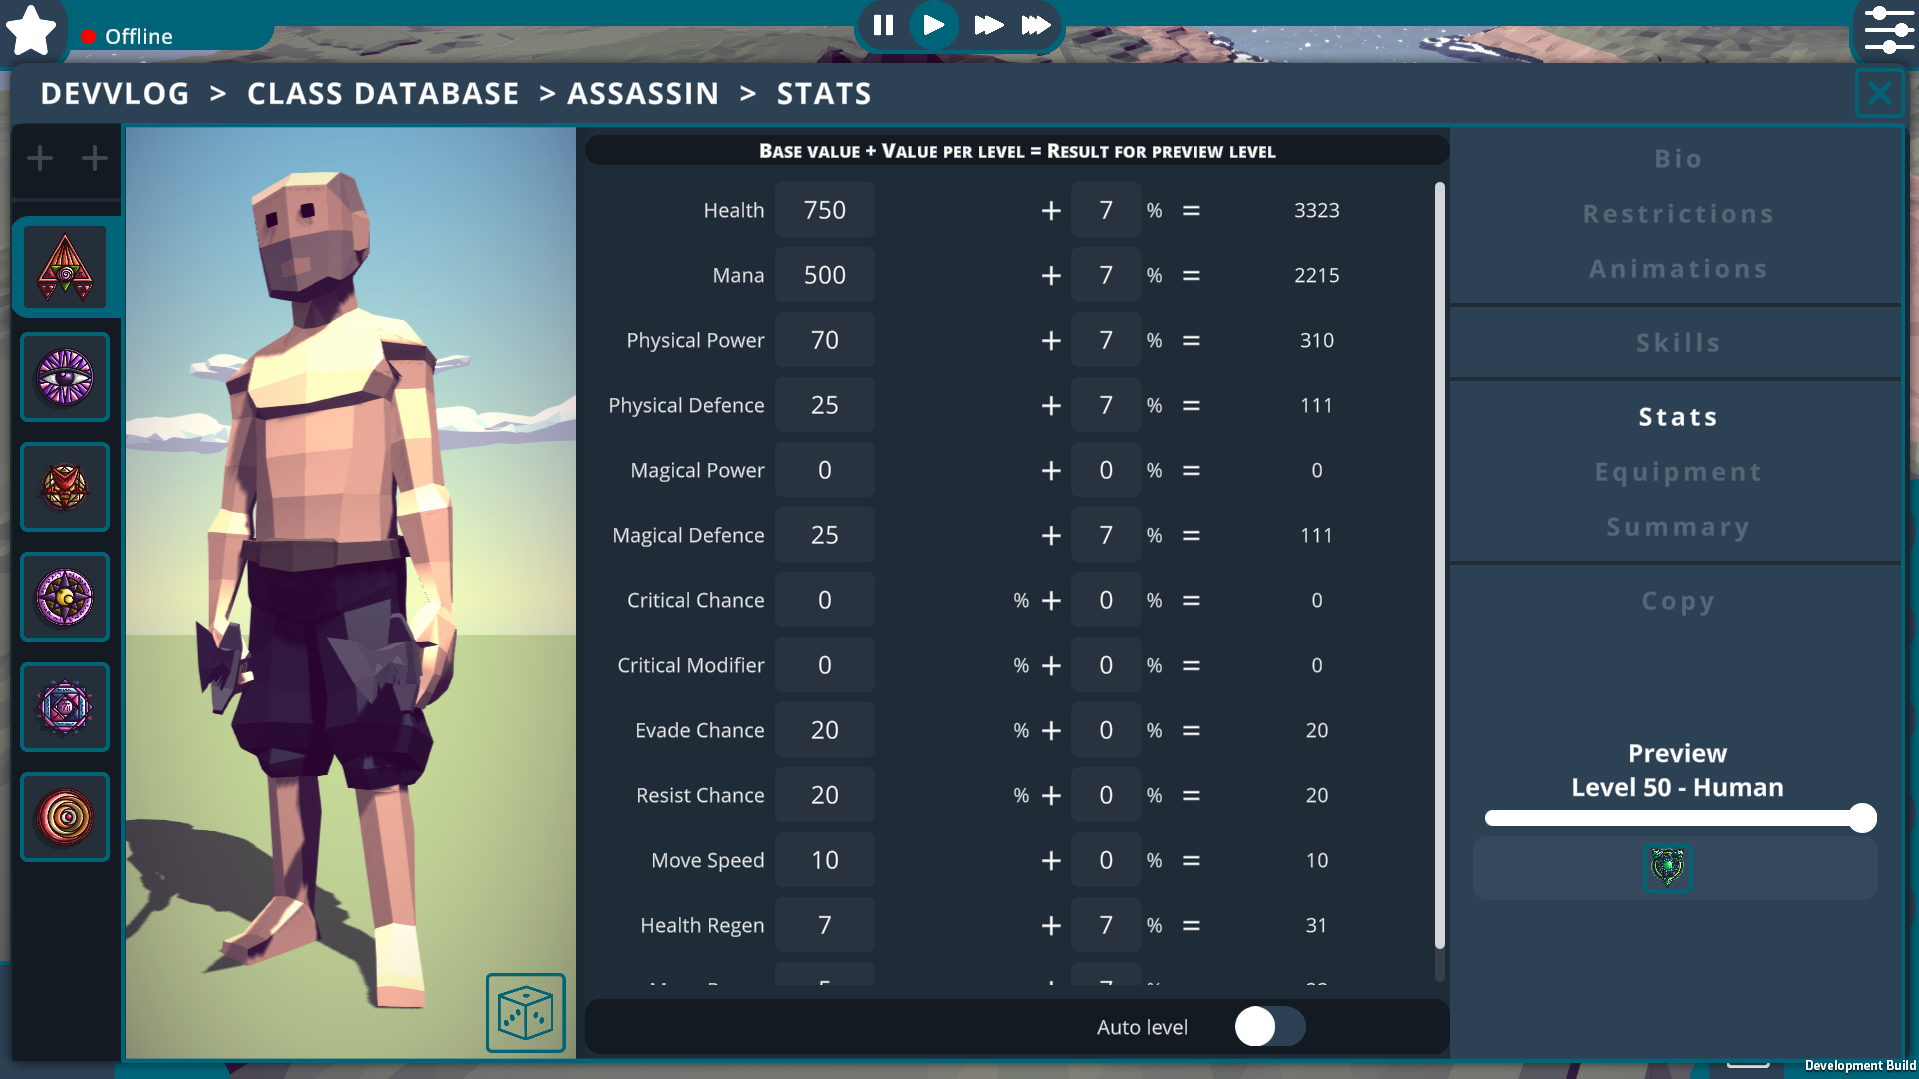Randomize appearance with the dice icon
The image size is (1919, 1079).
pos(526,1013)
